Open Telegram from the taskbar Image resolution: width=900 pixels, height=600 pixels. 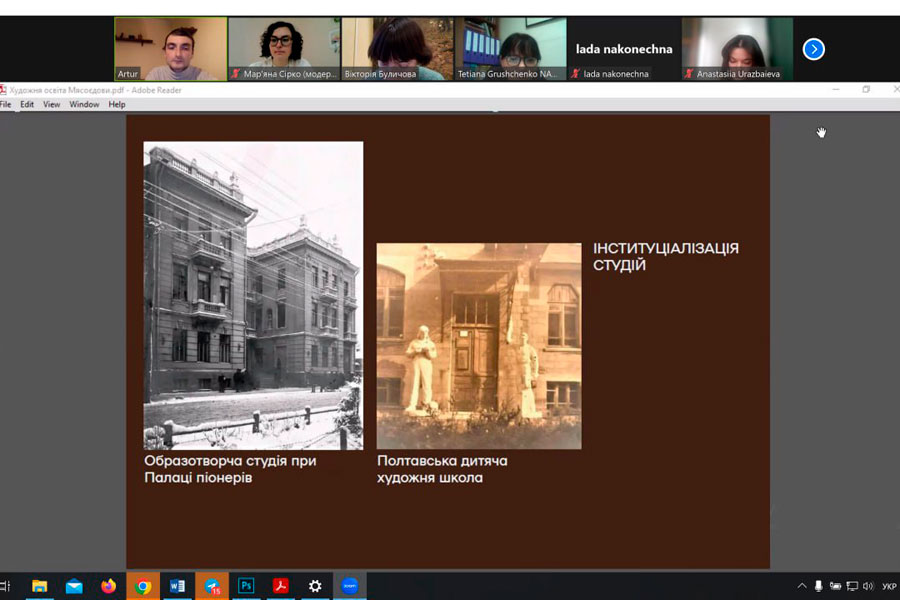[212, 586]
